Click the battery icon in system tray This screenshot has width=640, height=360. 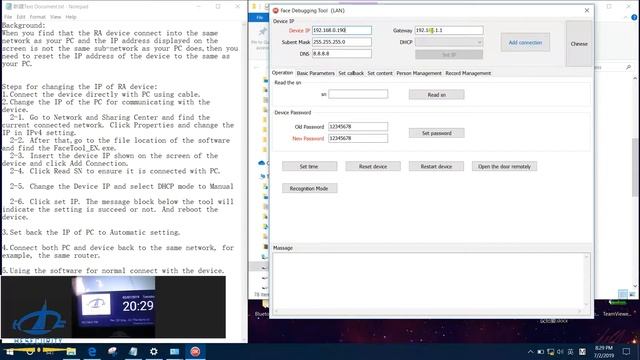(540, 351)
